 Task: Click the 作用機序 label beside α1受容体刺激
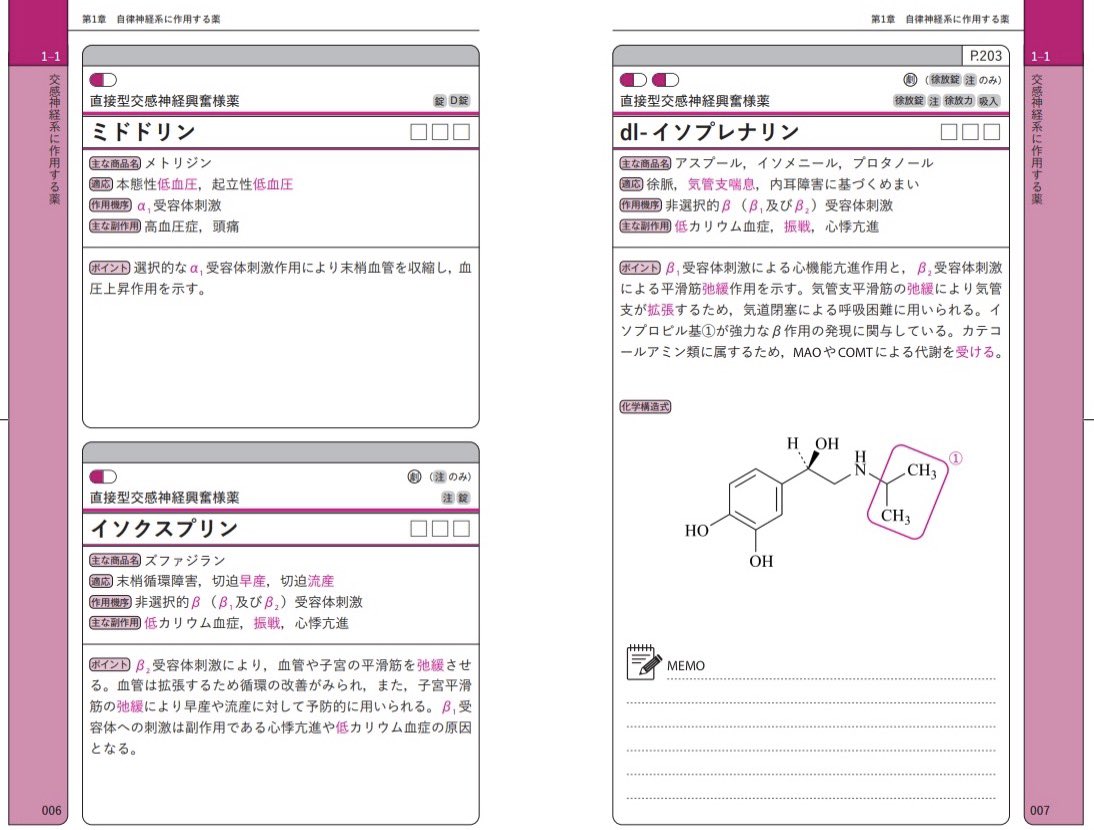click(x=110, y=205)
